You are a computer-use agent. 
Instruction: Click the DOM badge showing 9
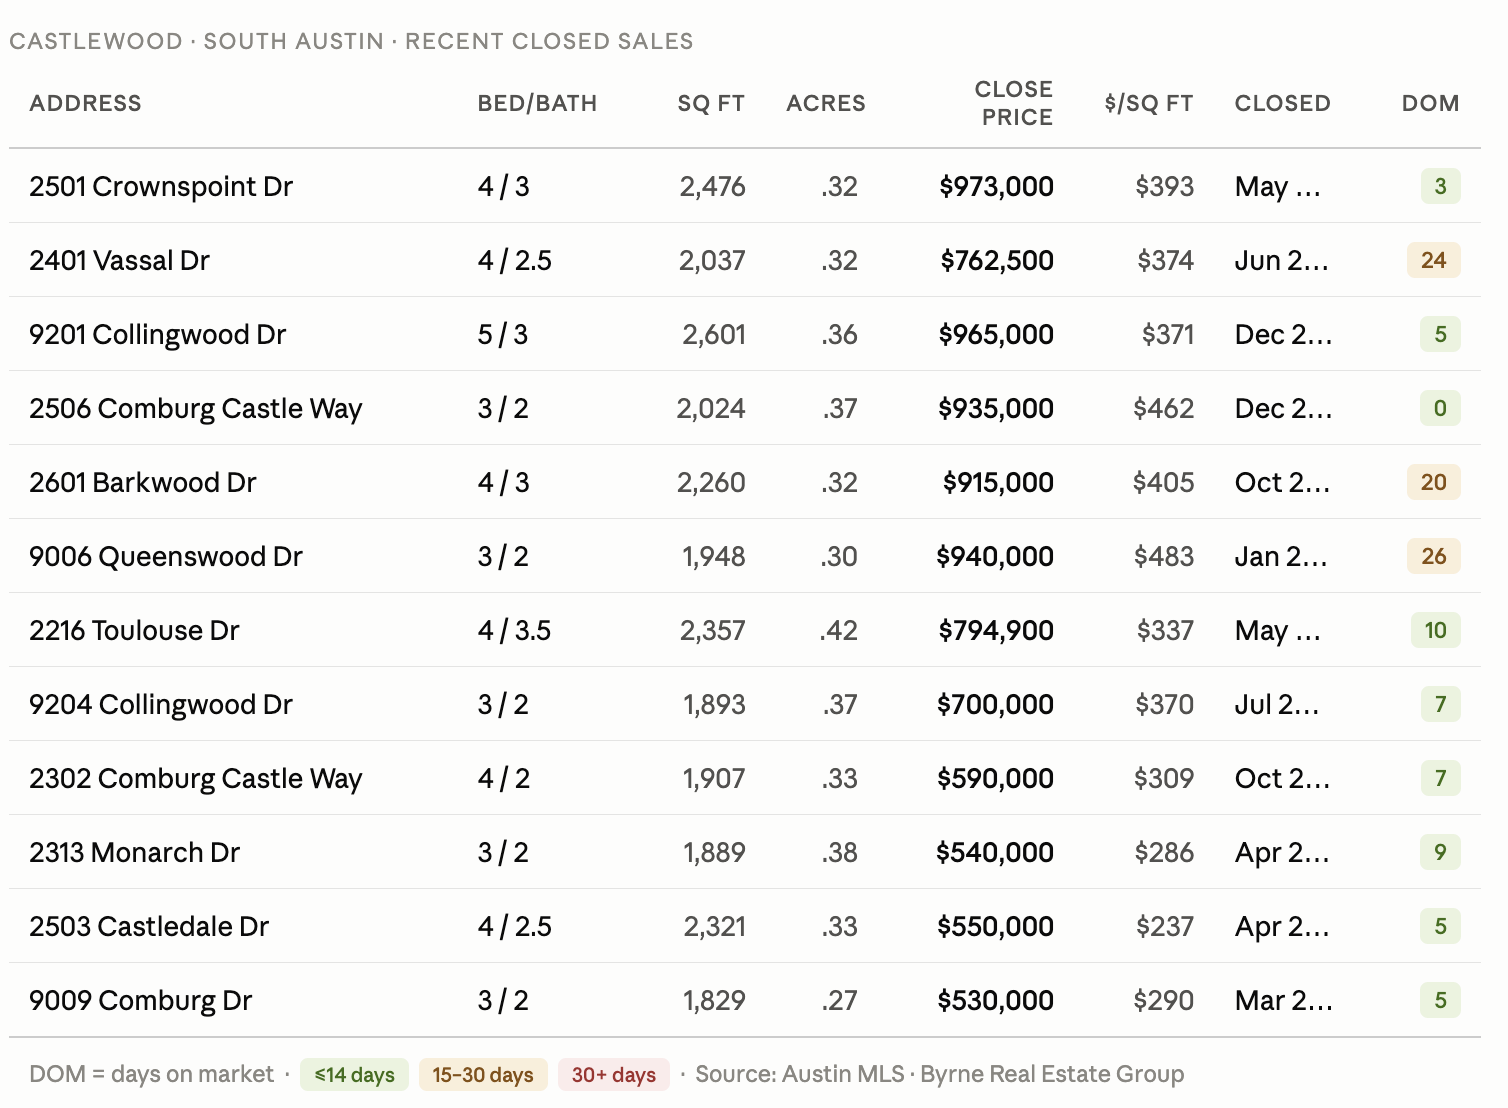[x=1440, y=852]
